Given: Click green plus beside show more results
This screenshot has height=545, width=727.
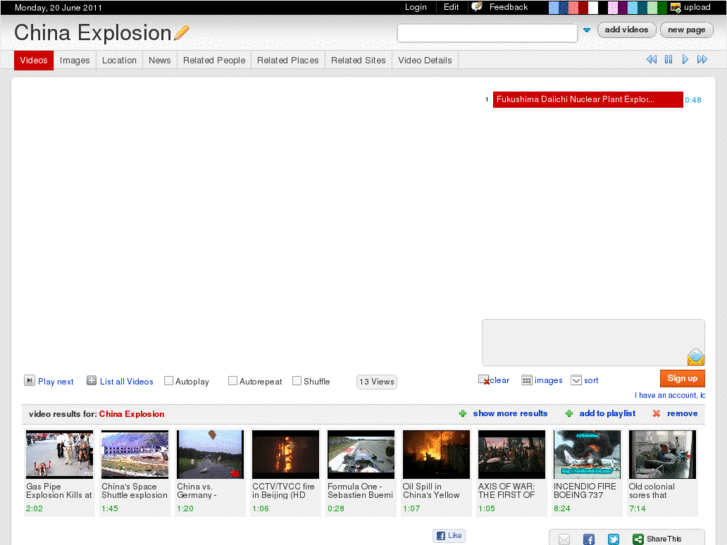Looking at the screenshot, I should tap(462, 413).
